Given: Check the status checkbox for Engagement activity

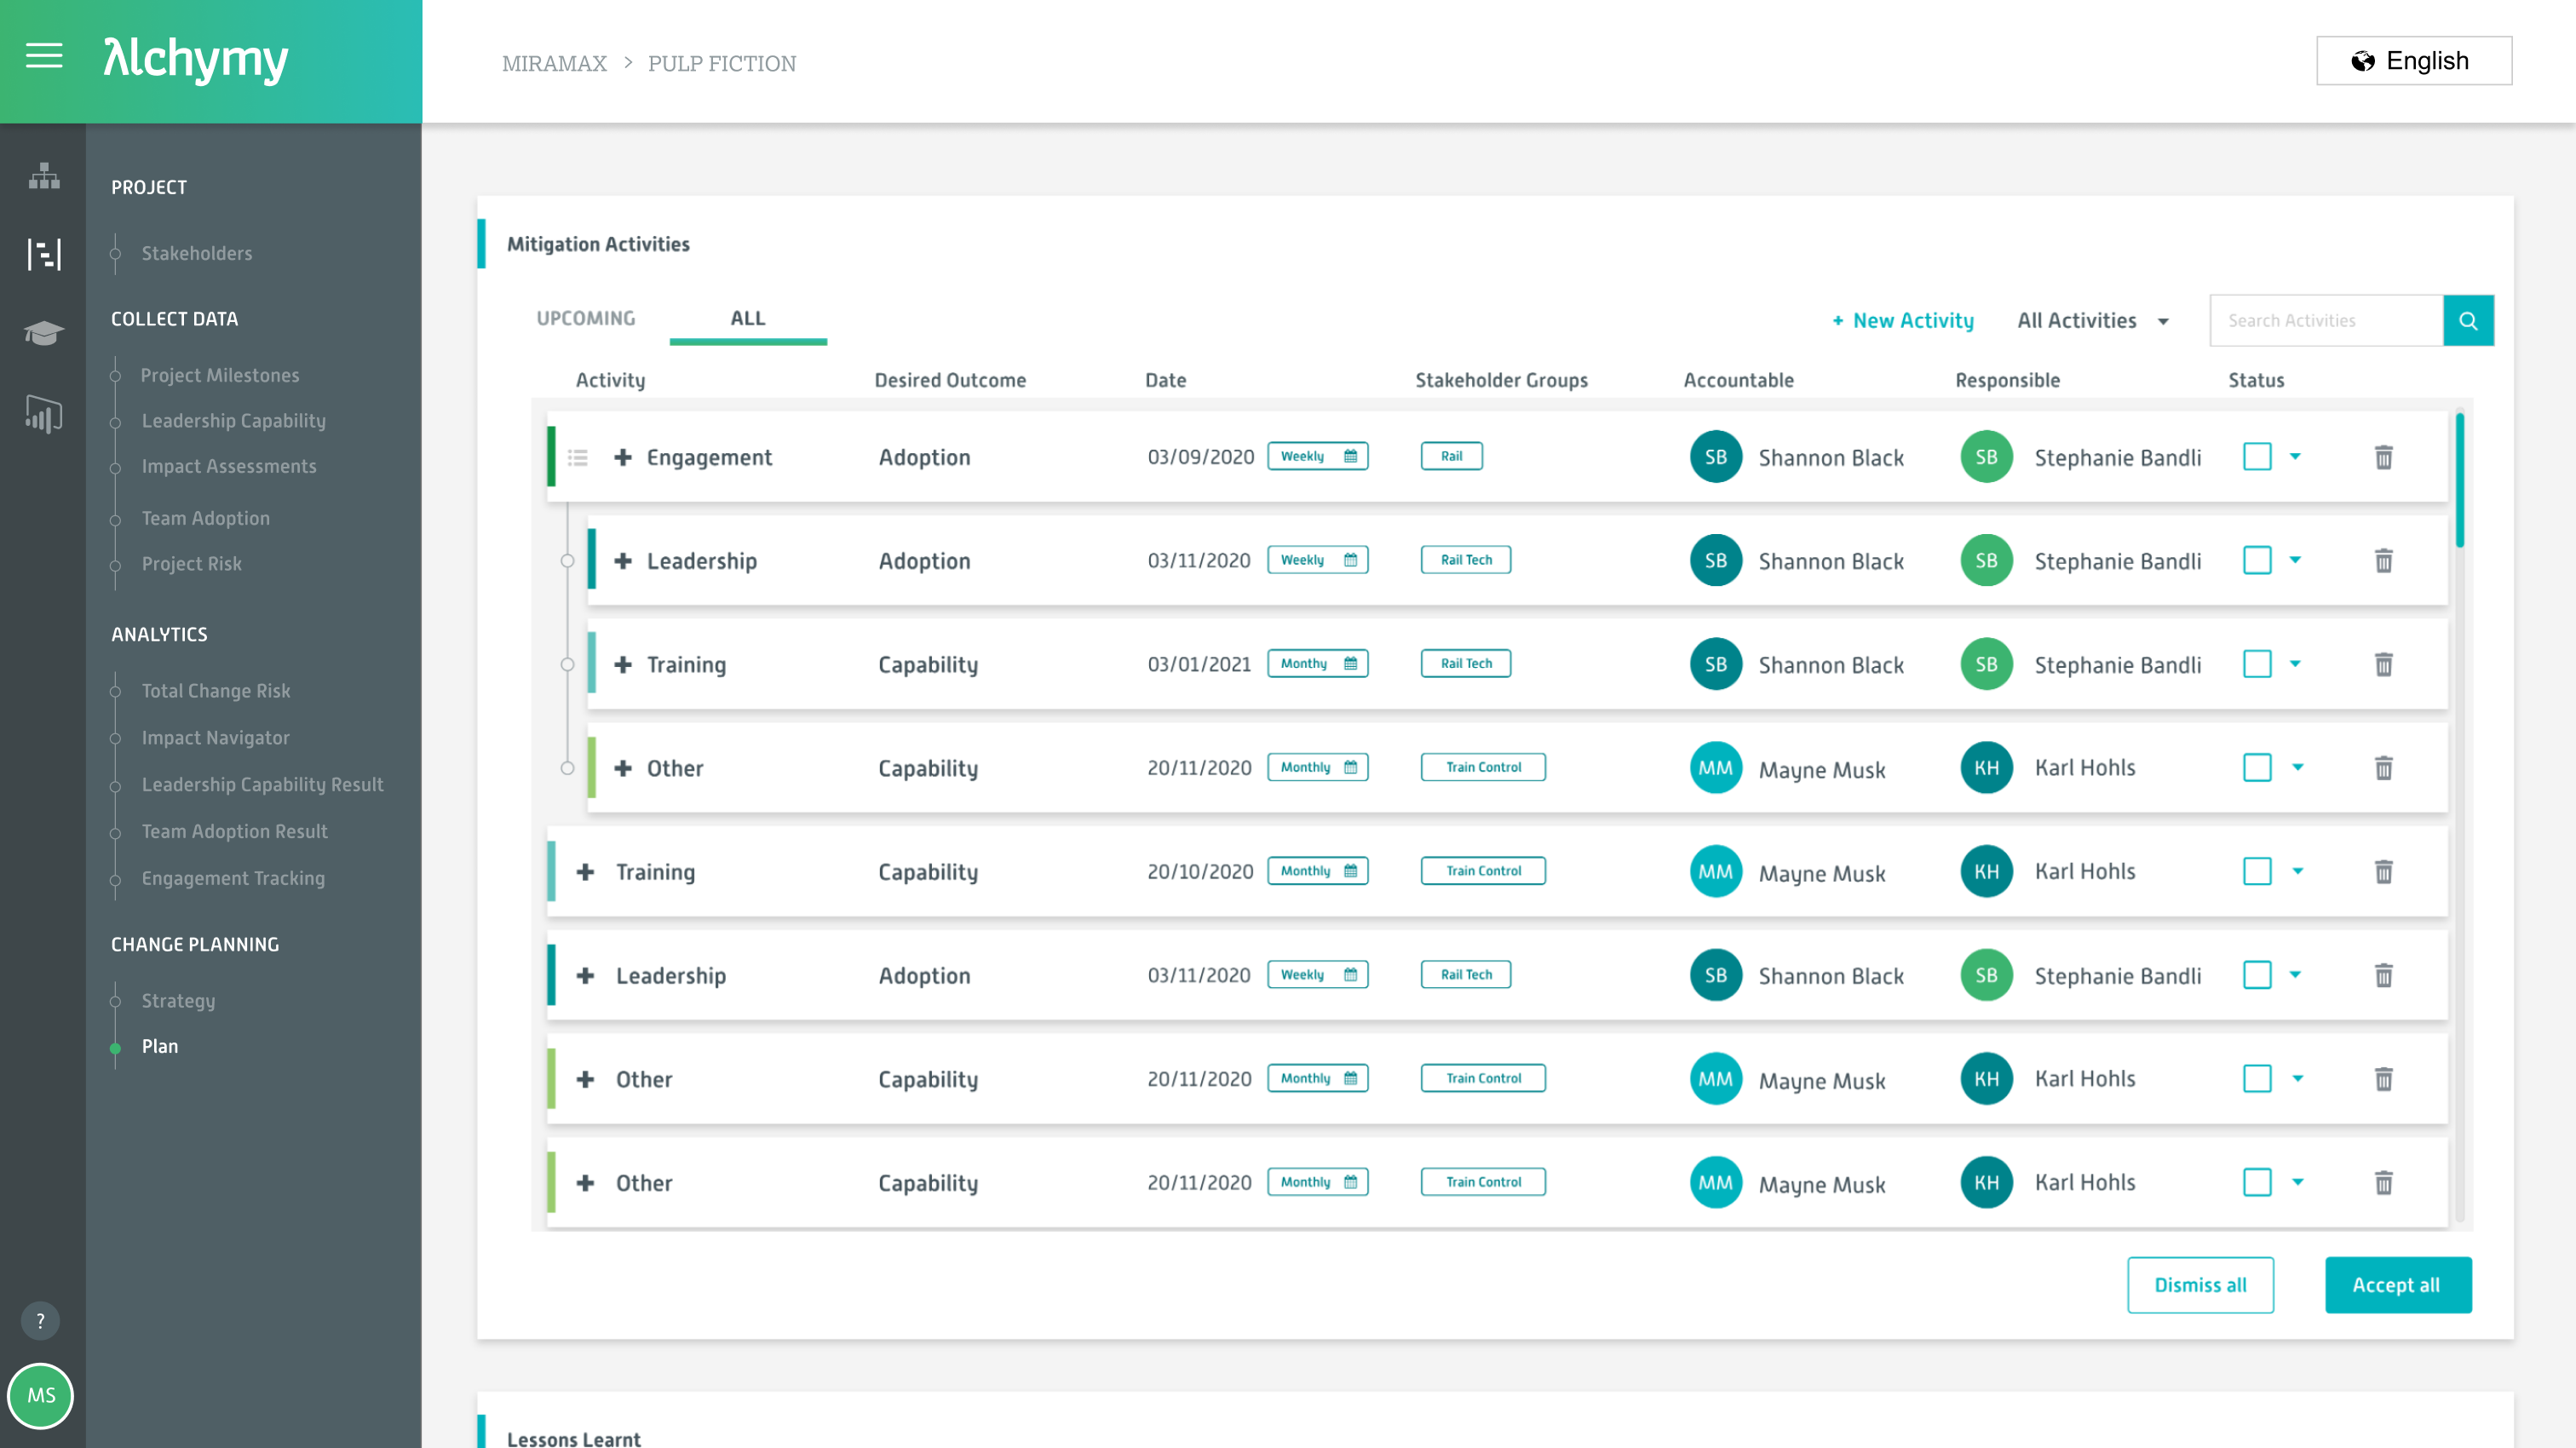Looking at the screenshot, I should (x=2257, y=456).
